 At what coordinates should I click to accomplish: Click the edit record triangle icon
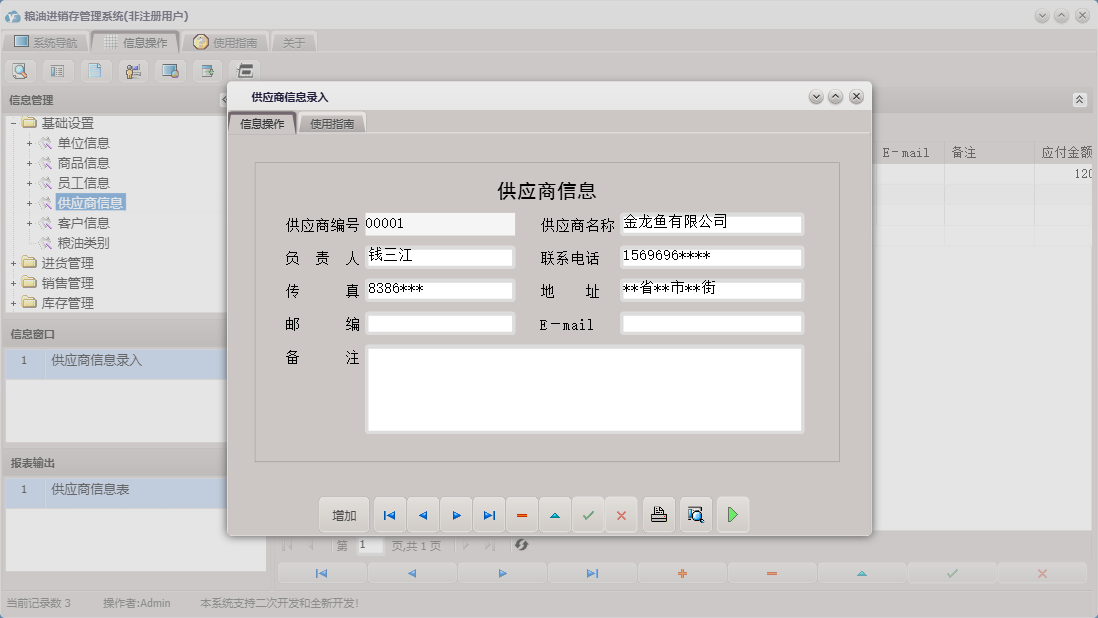click(555, 514)
